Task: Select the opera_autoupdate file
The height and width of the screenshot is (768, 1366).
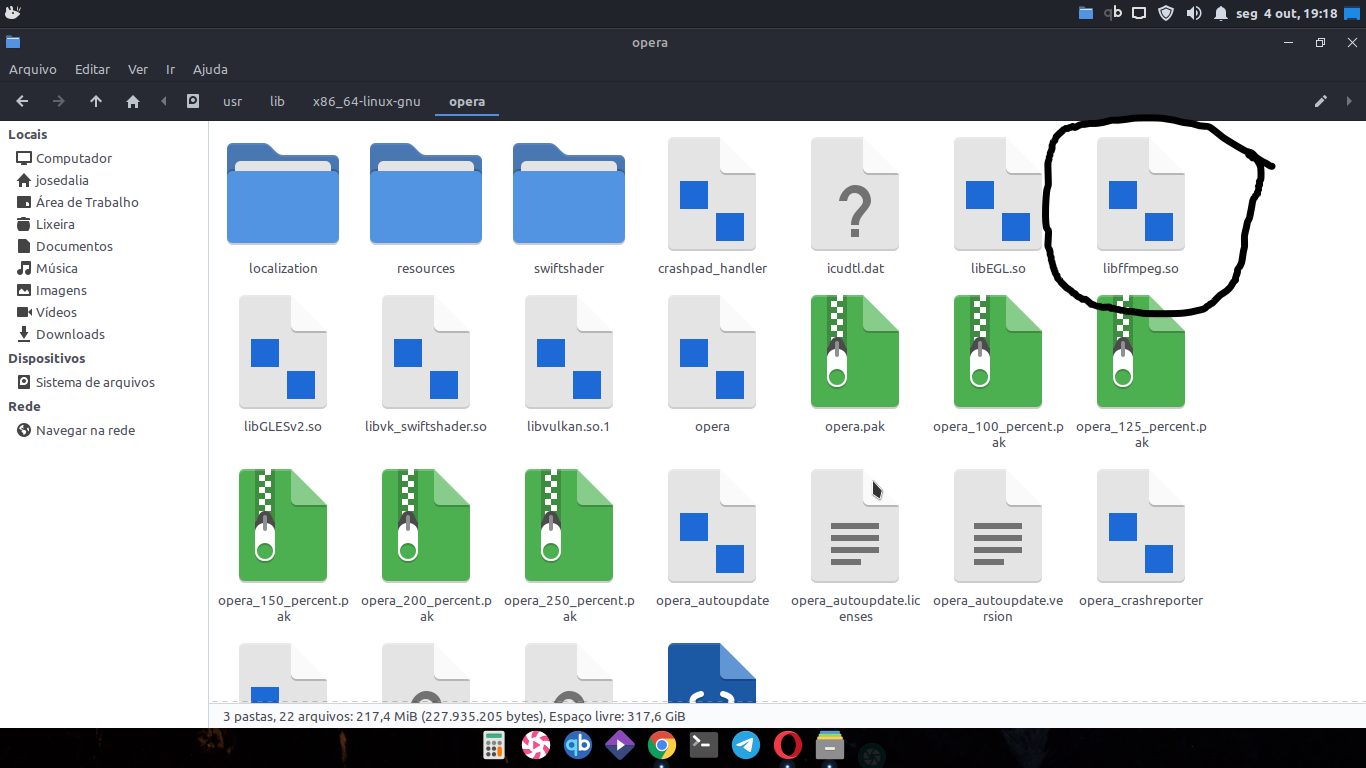Action: [x=712, y=526]
